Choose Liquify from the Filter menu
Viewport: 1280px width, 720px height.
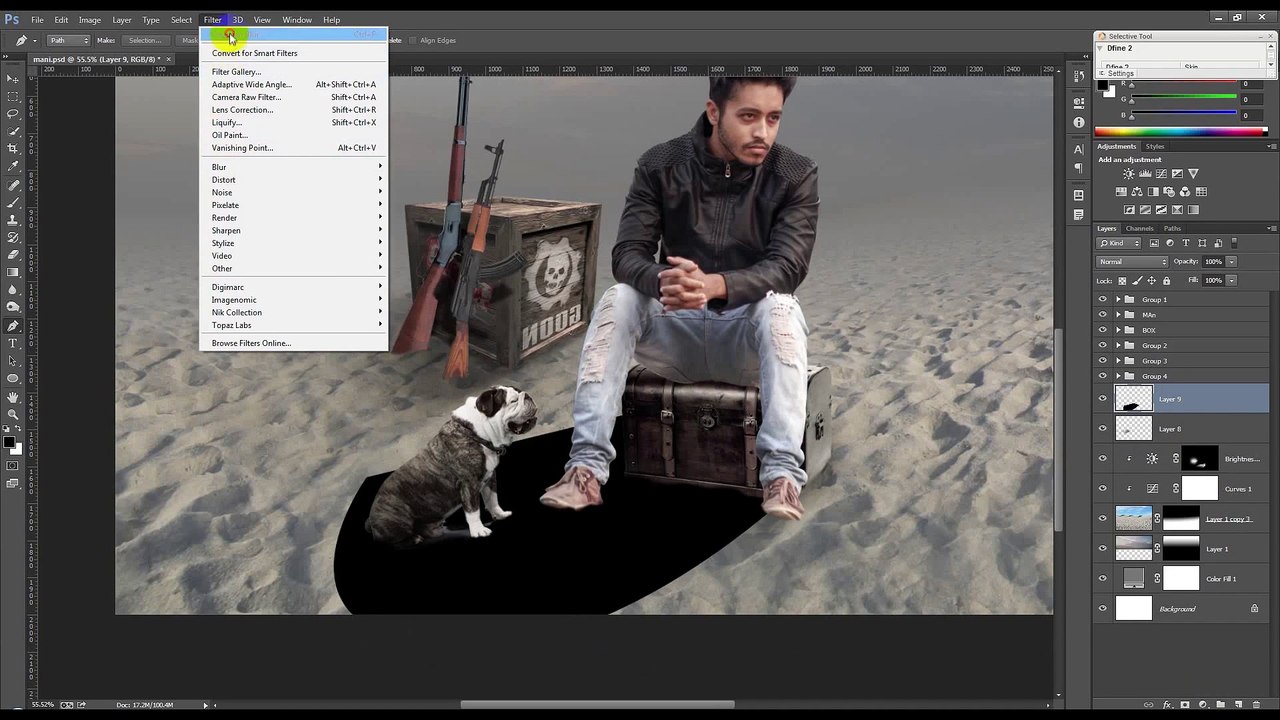pos(294,122)
